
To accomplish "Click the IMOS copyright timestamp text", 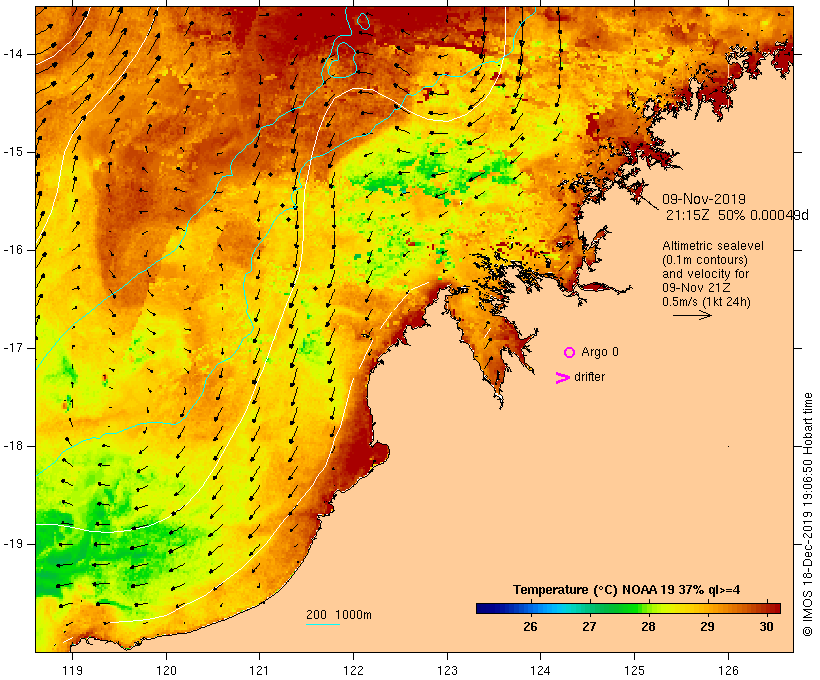I will click(807, 514).
